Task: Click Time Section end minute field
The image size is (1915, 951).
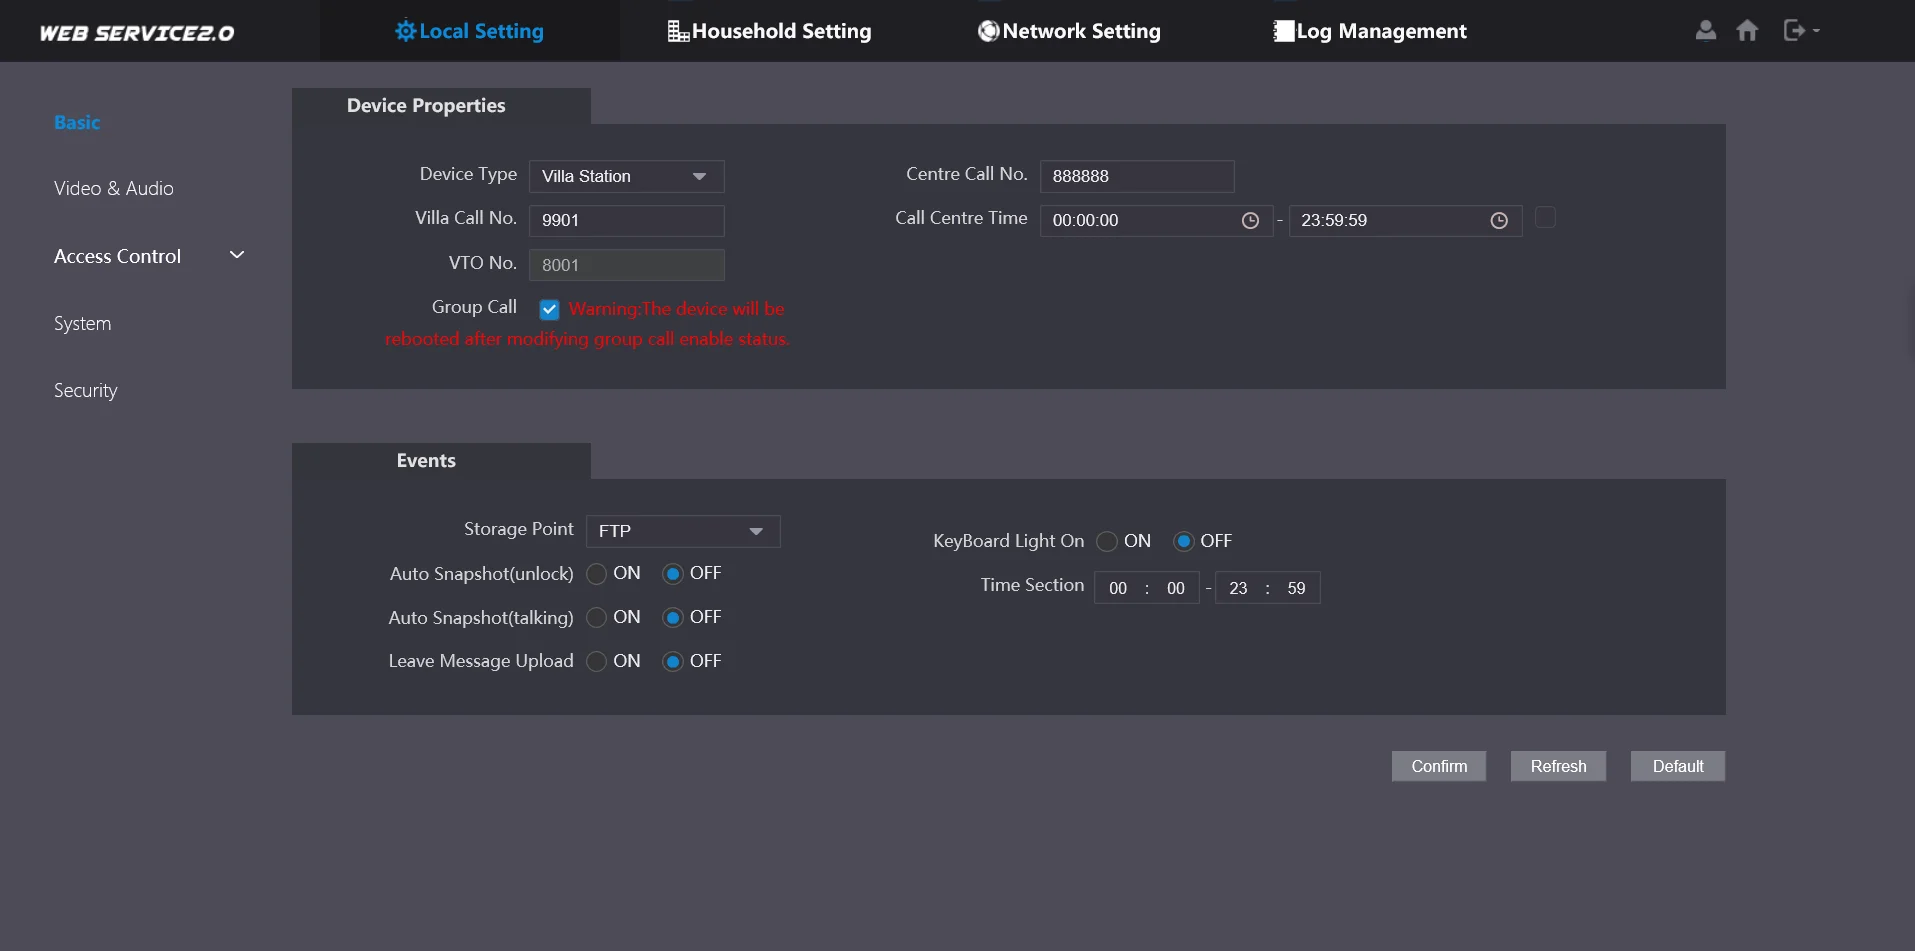Action: pyautogui.click(x=1296, y=589)
